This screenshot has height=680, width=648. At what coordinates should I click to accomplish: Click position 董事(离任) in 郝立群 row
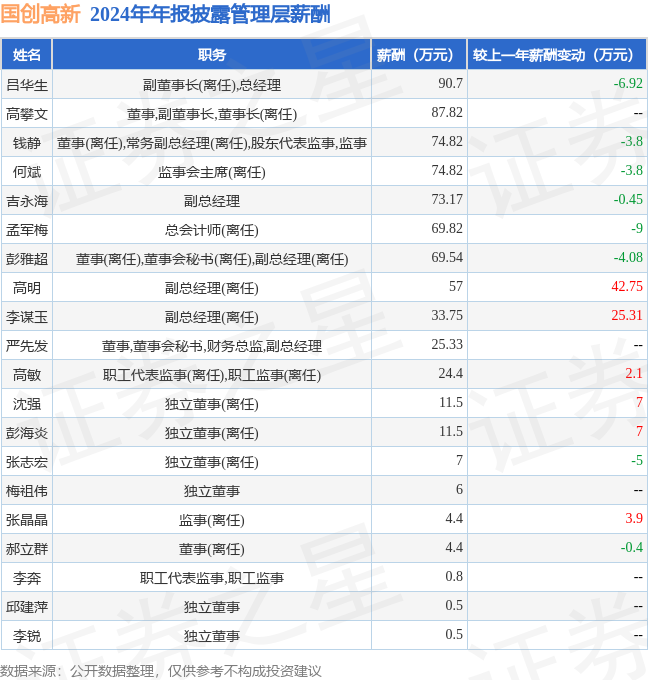[x=212, y=549]
